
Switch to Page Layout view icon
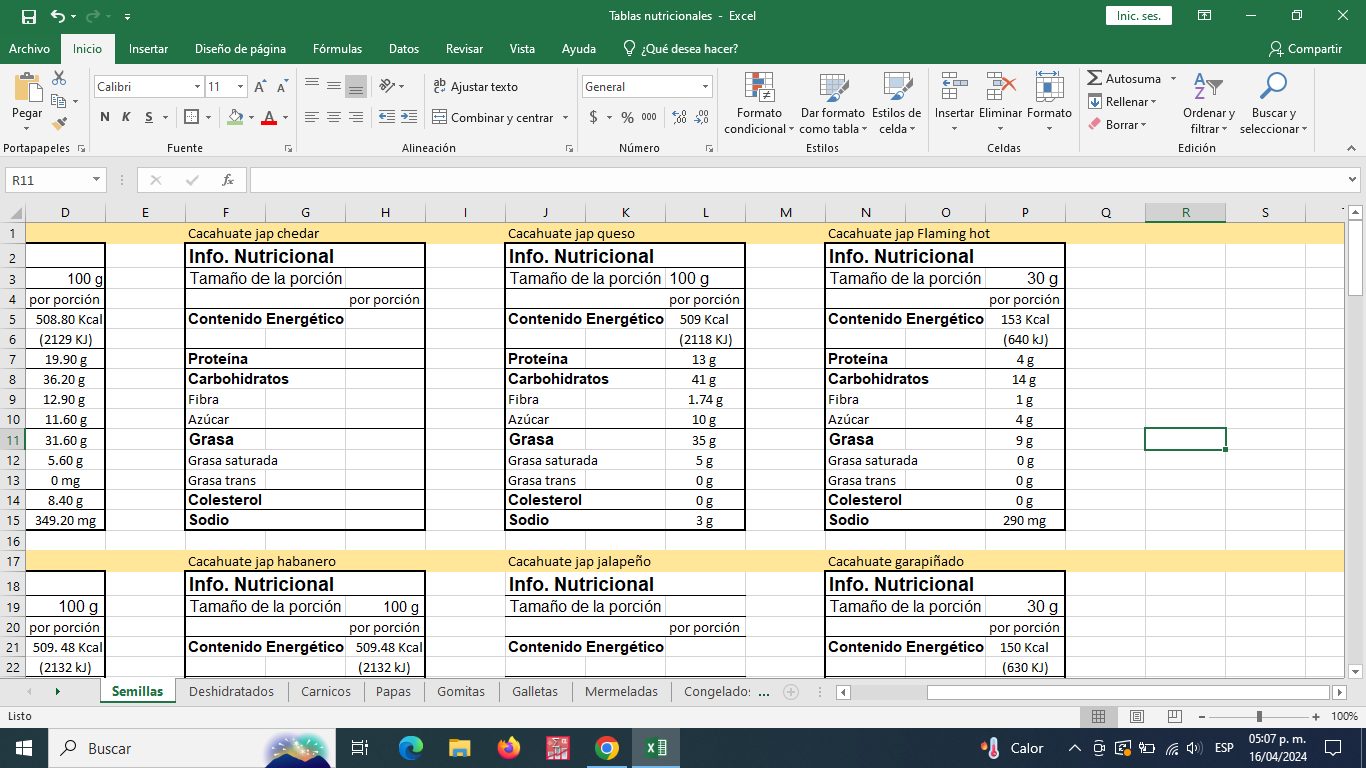1136,716
